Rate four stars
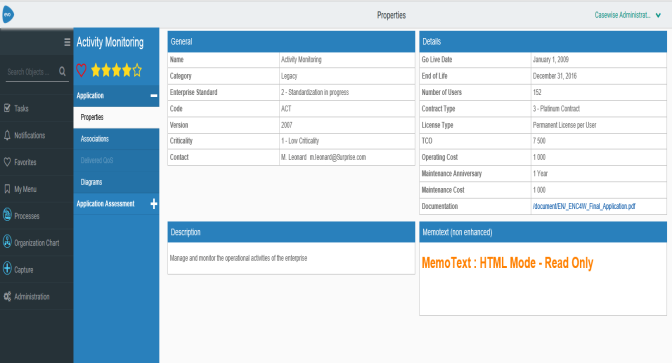 (126, 70)
